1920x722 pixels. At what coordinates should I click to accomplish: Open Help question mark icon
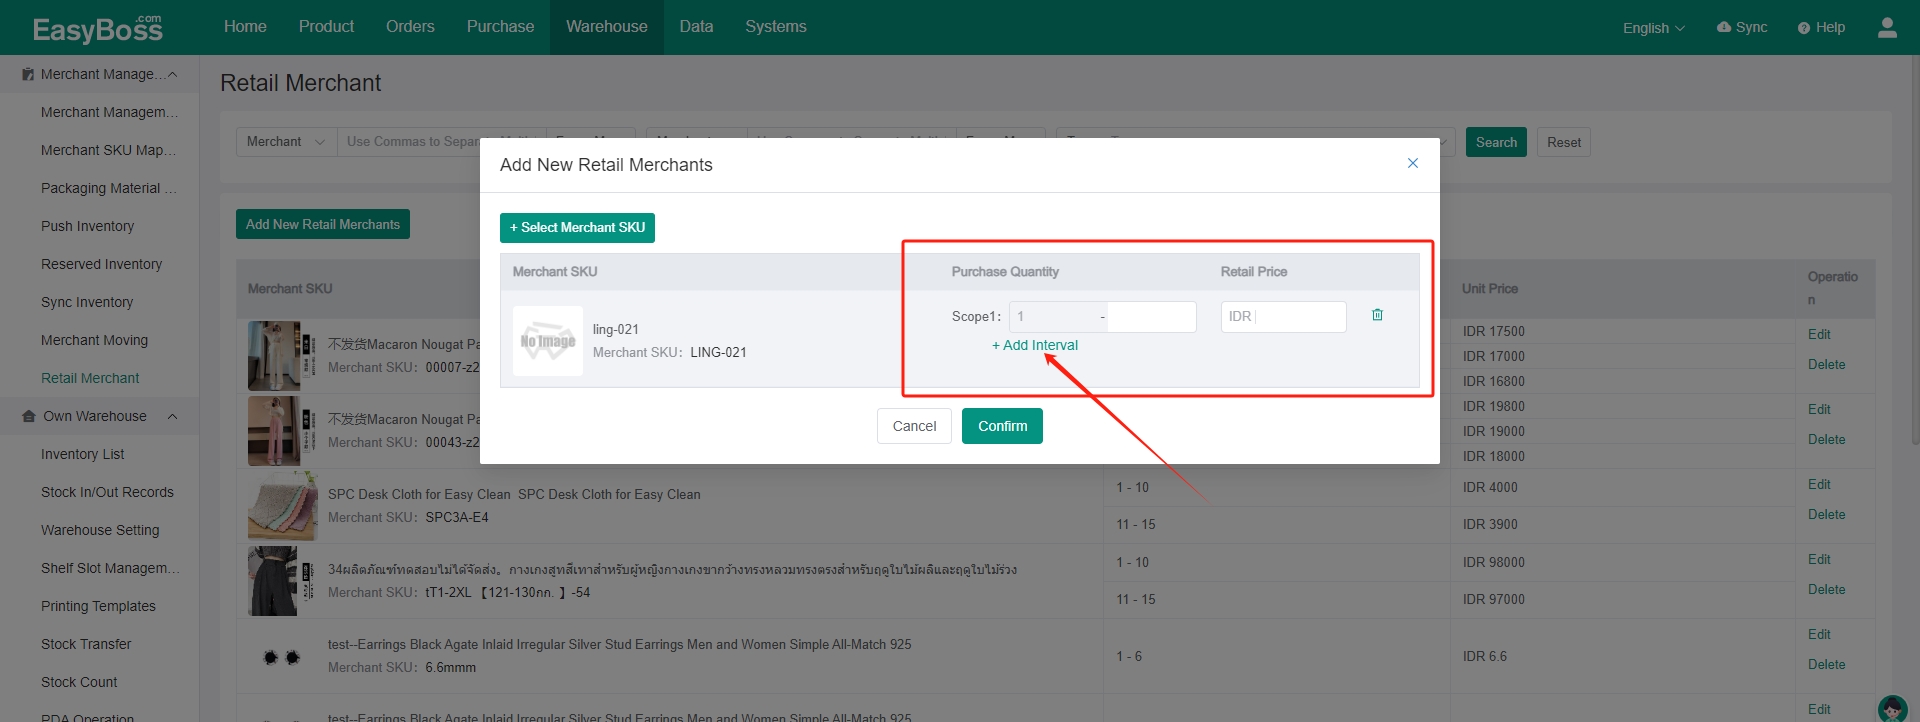pyautogui.click(x=1804, y=28)
